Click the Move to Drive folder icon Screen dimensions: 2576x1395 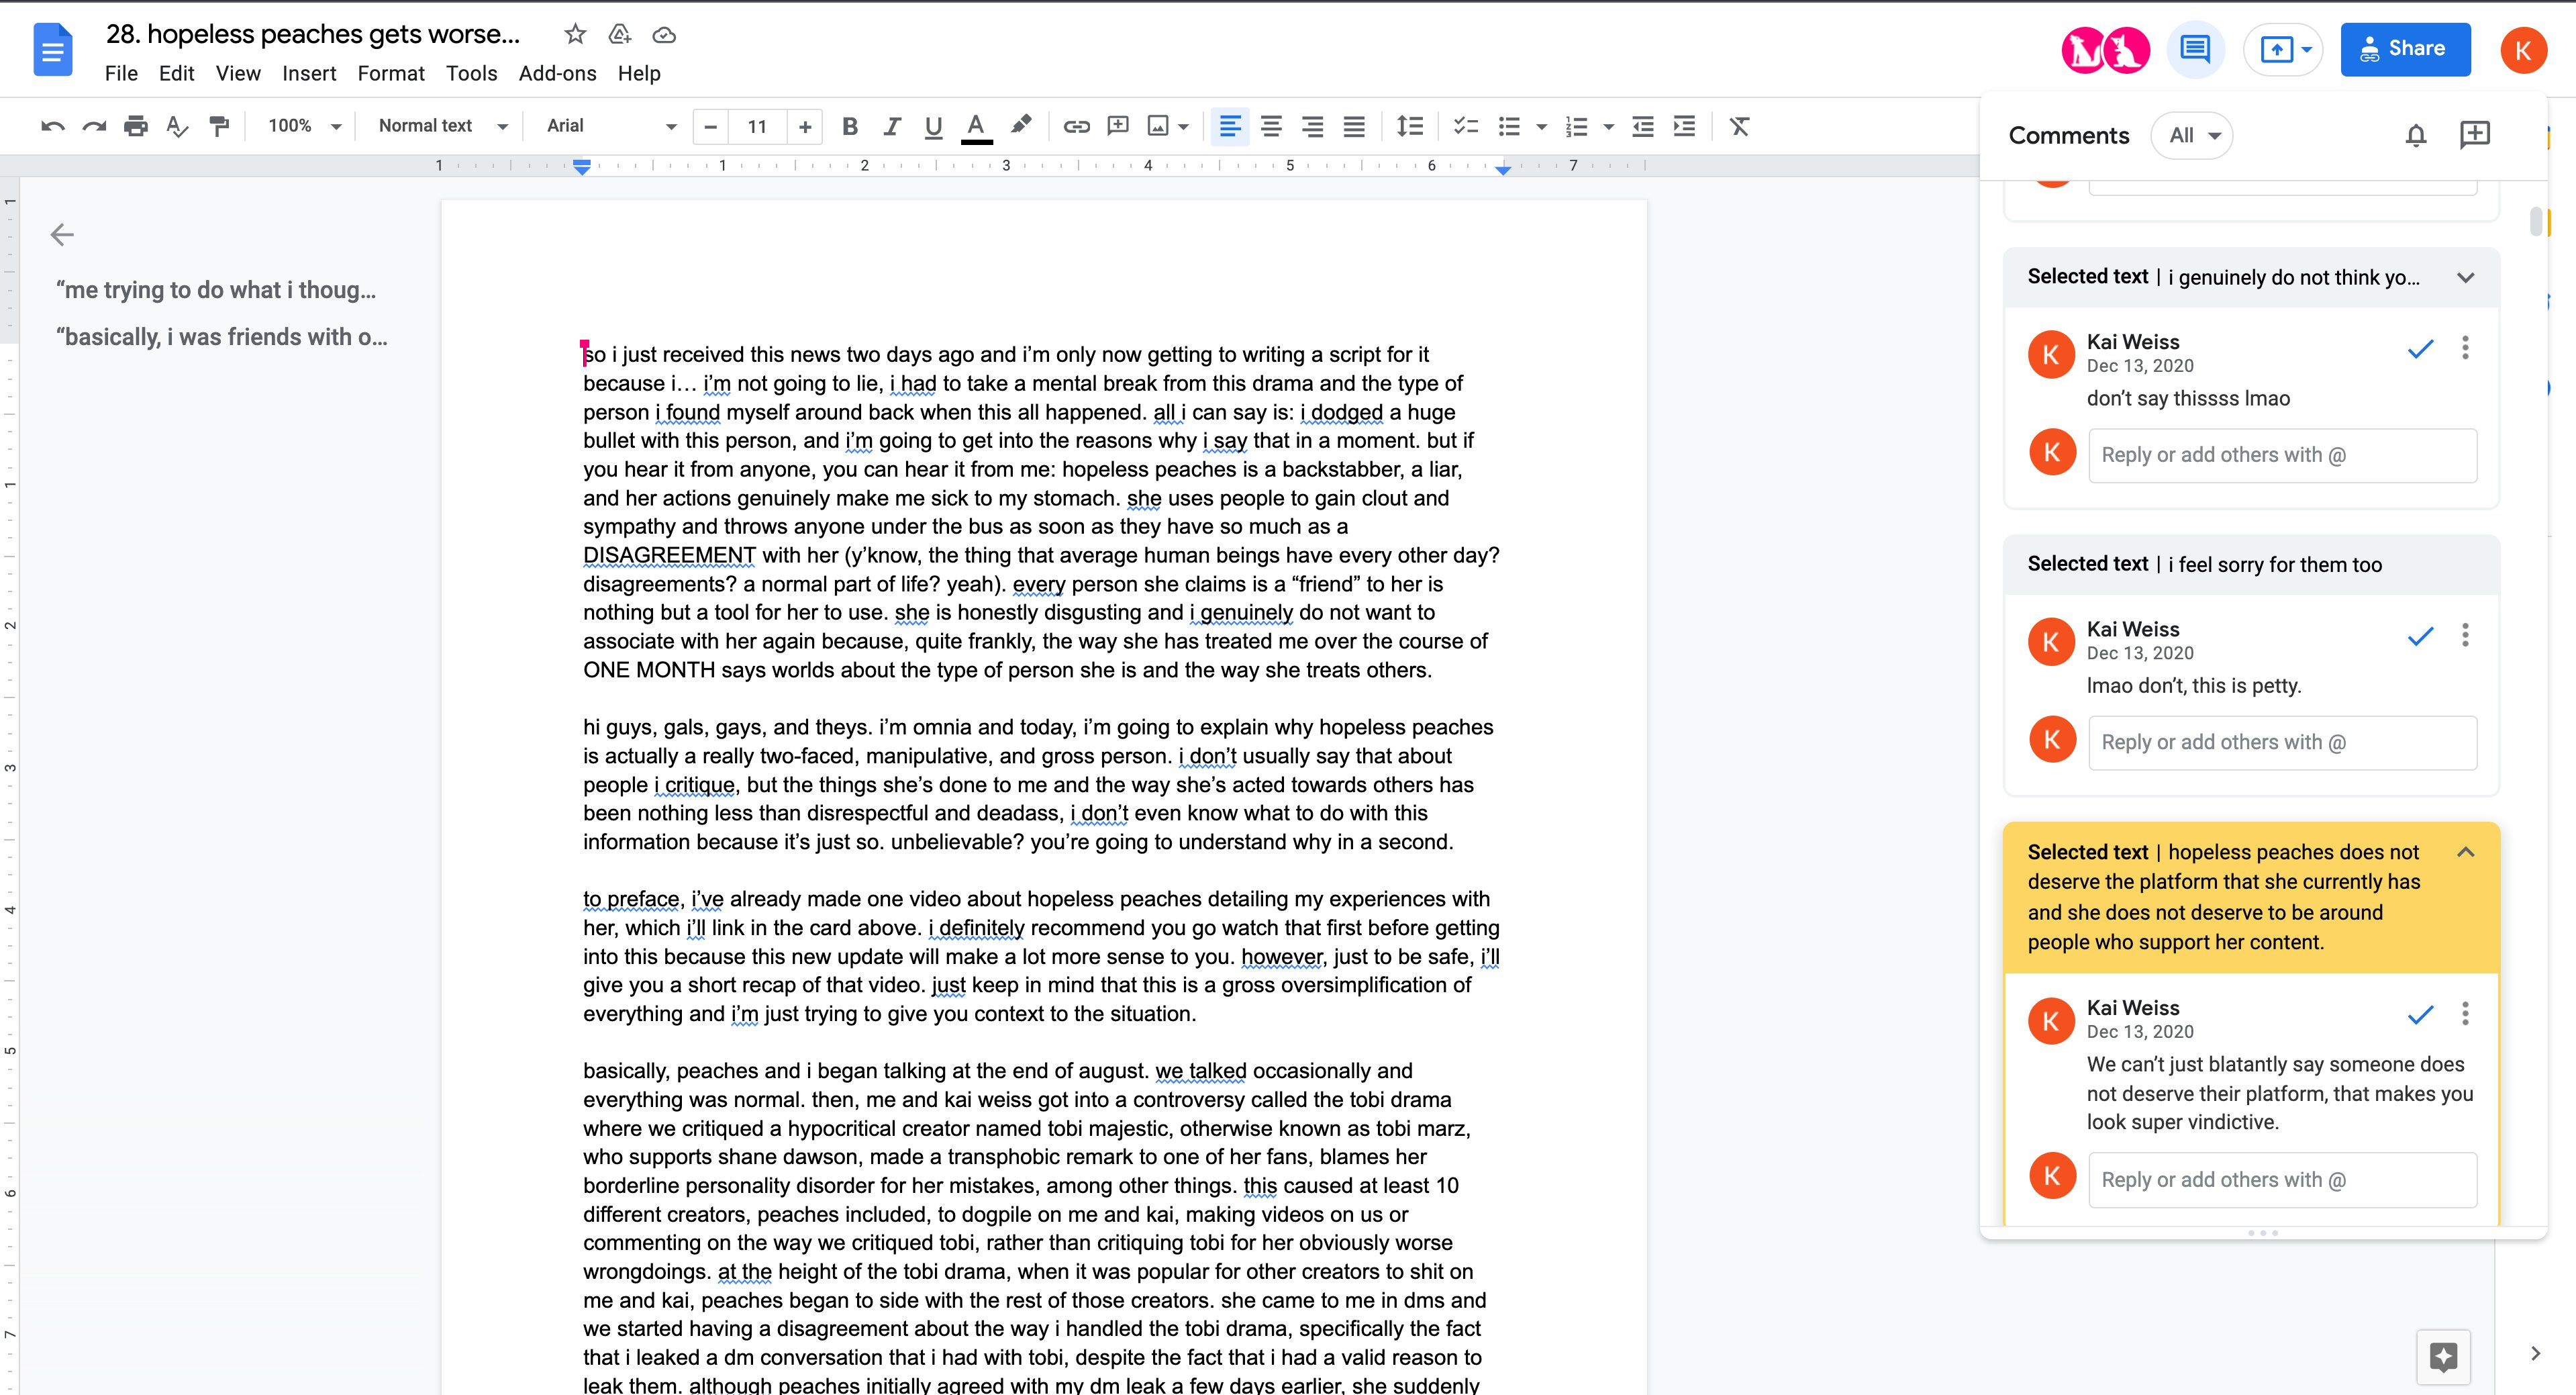pyautogui.click(x=620, y=34)
